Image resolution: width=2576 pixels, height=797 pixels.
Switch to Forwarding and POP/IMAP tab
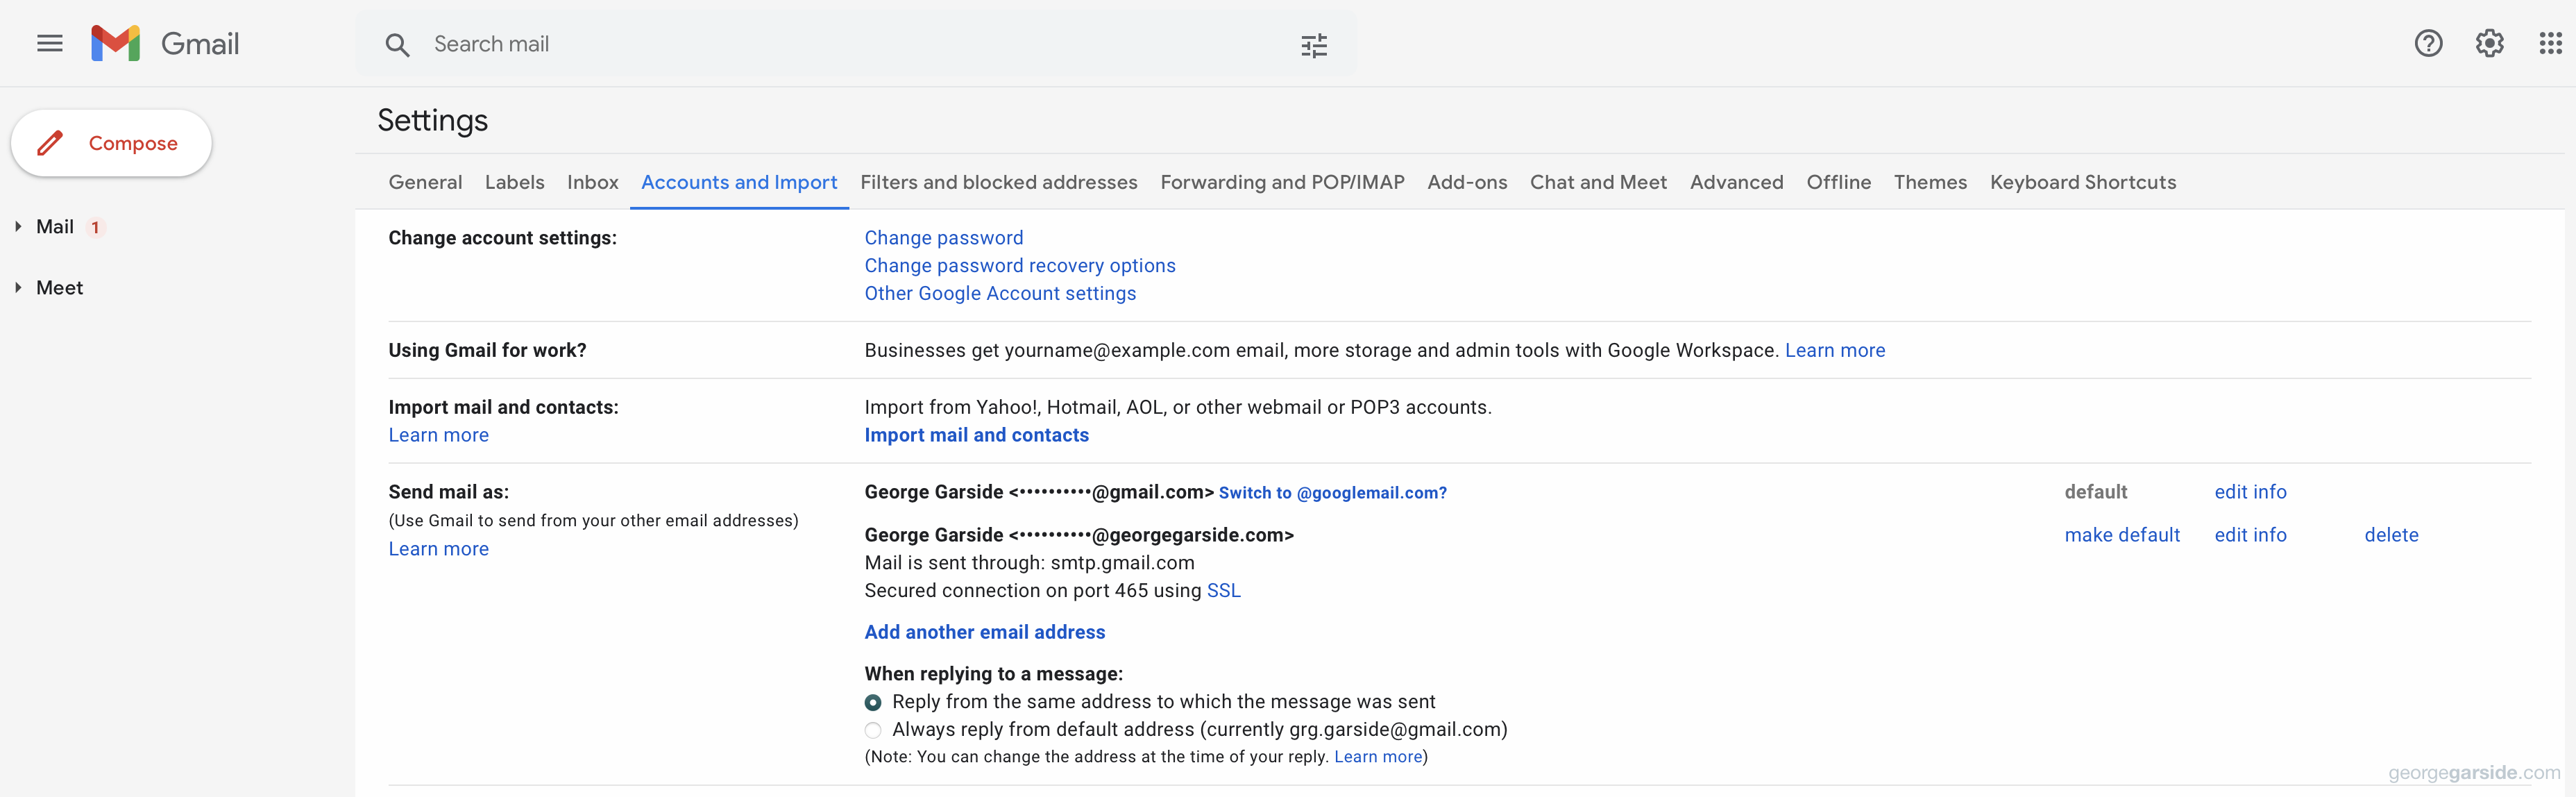click(1280, 181)
